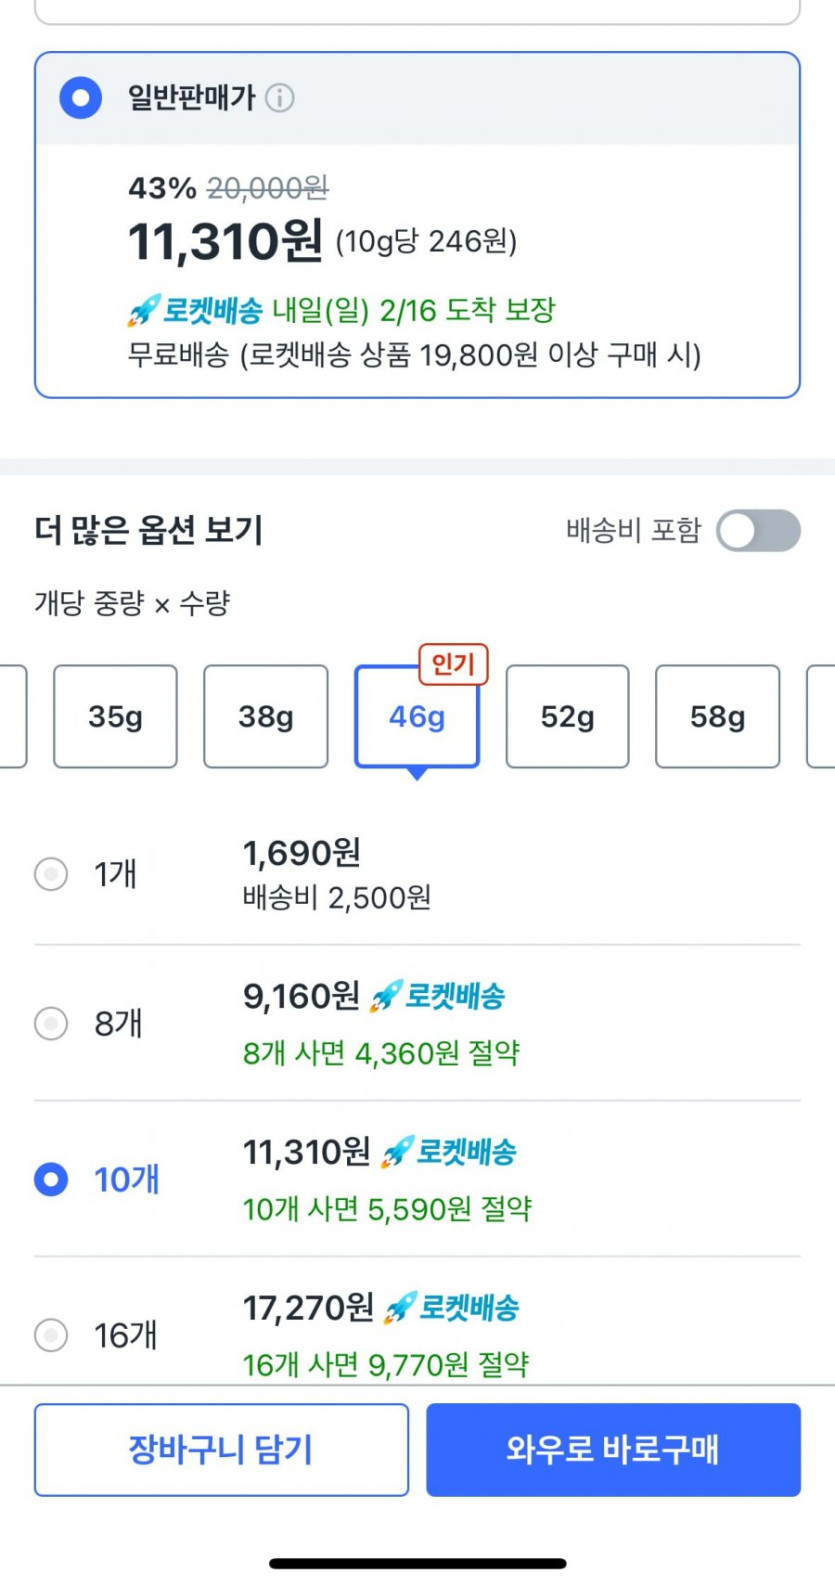
Task: Select the 38g weight option
Action: (x=266, y=717)
